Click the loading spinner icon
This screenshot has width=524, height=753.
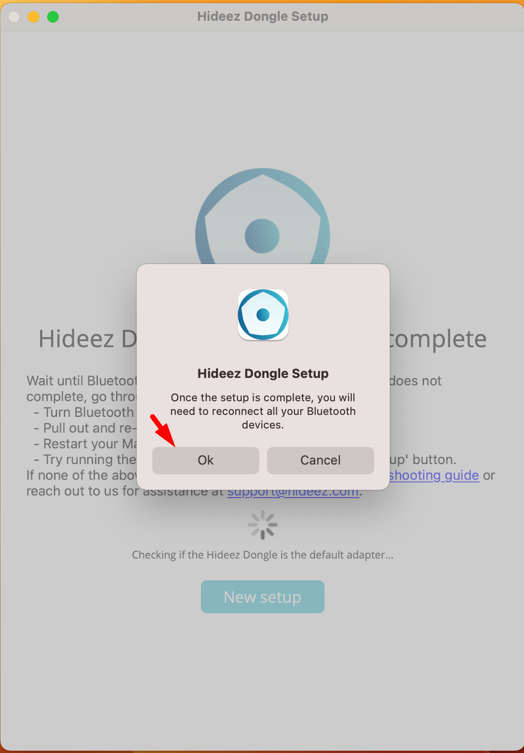click(263, 525)
